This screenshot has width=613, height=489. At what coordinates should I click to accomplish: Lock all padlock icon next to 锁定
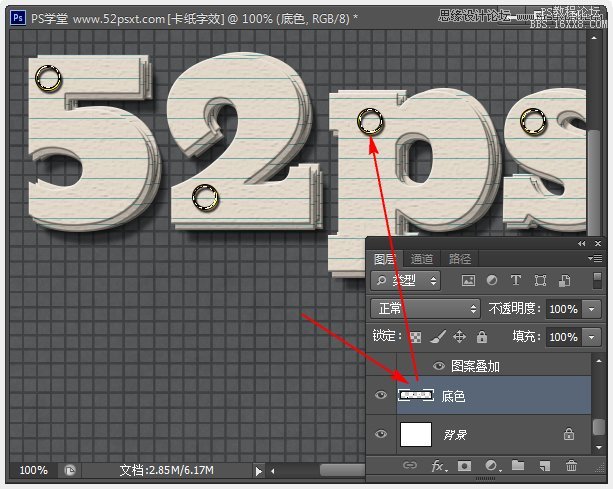pos(482,337)
